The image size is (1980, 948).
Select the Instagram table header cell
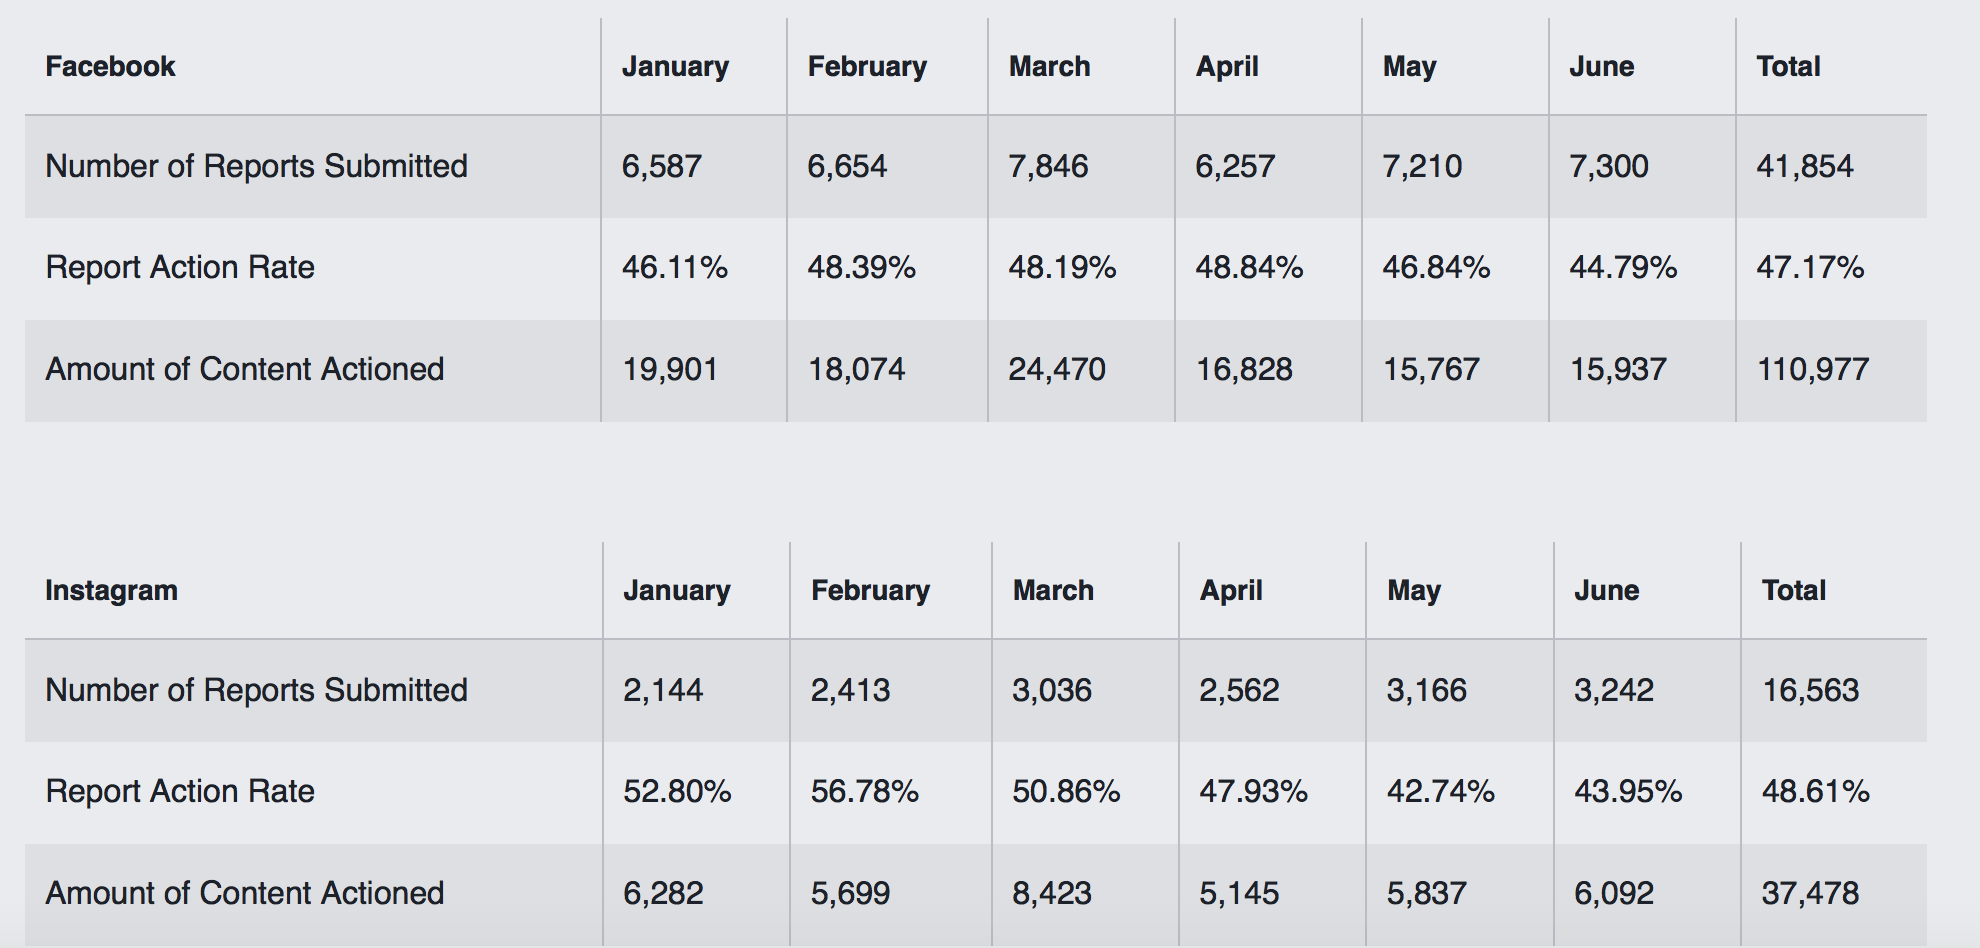click(x=111, y=591)
